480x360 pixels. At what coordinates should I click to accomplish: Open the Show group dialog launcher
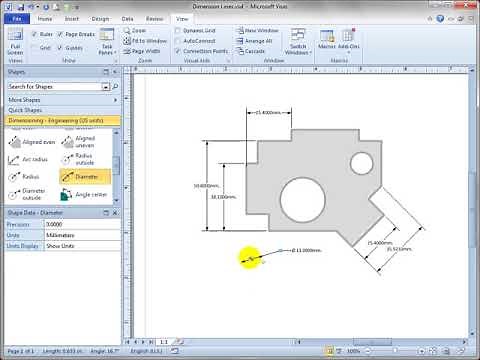(x=116, y=61)
